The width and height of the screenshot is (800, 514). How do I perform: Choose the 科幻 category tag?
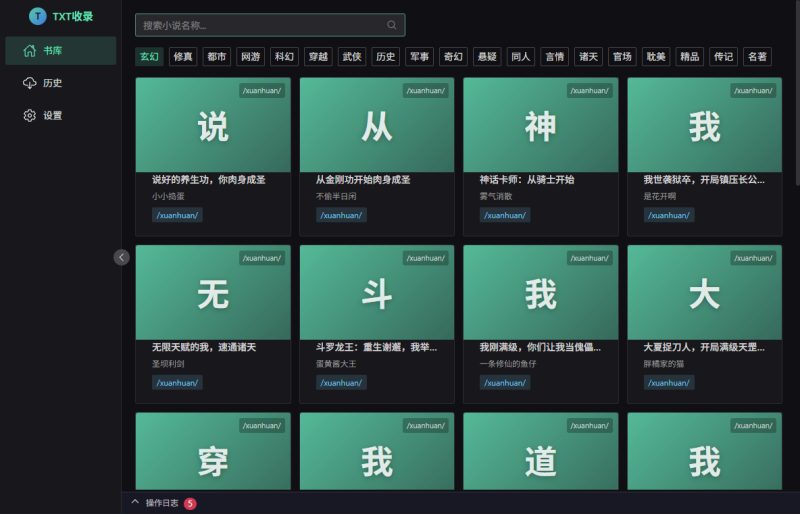click(284, 57)
